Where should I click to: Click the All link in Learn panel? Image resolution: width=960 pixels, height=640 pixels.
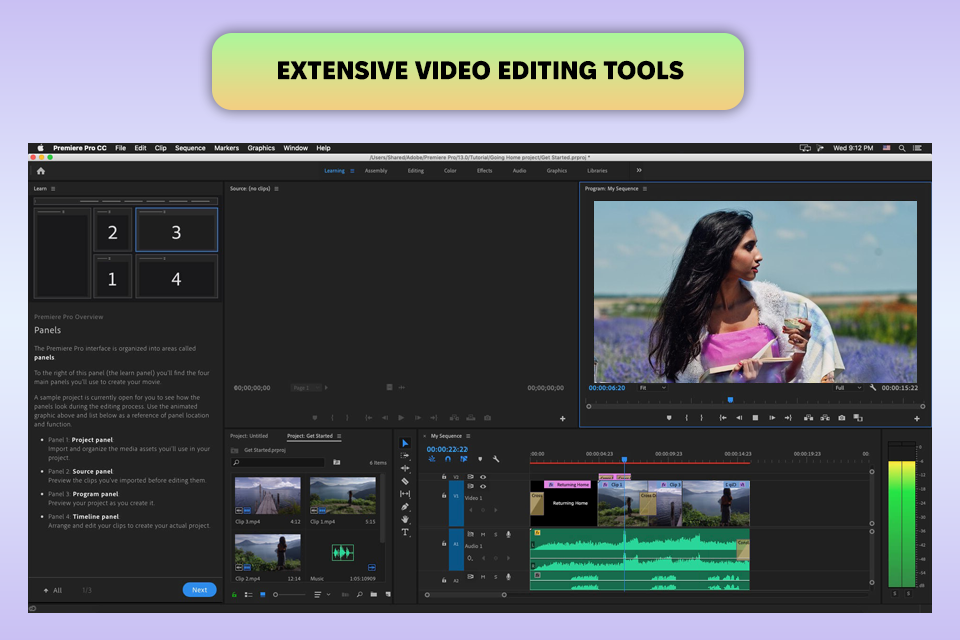click(58, 590)
